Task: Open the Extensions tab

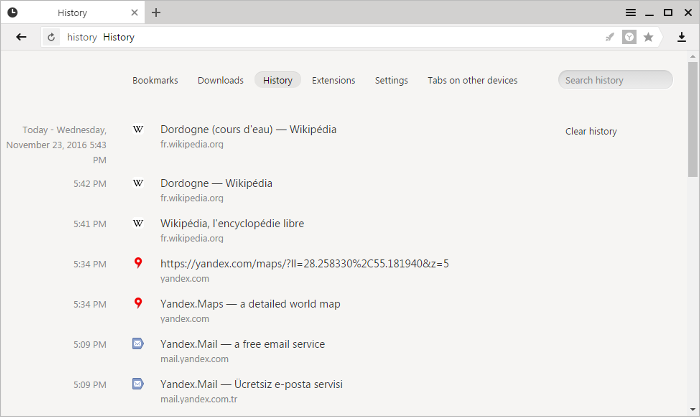Action: 333,80
